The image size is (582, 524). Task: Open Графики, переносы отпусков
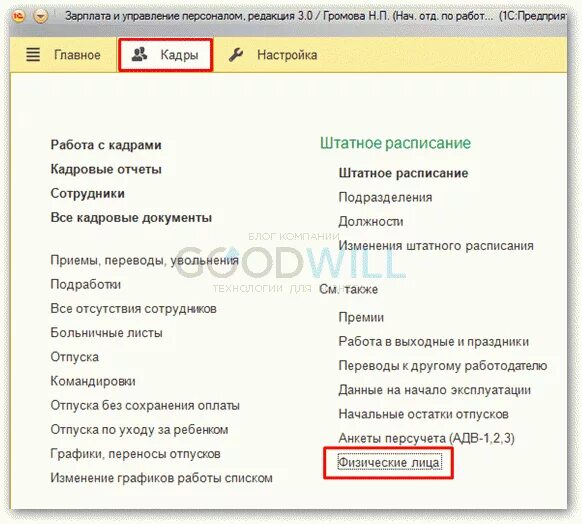coord(135,453)
